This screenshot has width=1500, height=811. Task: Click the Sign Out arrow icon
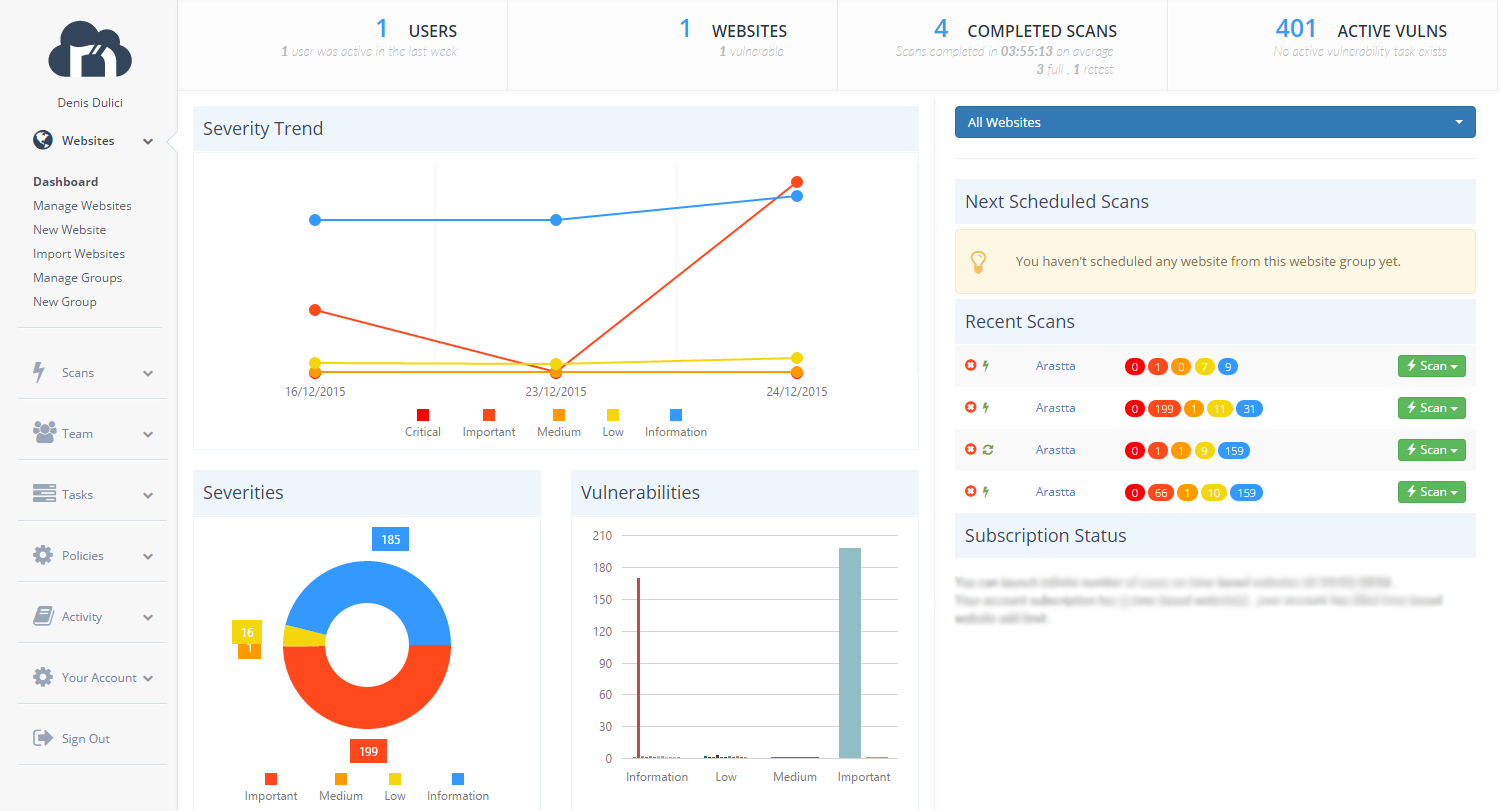(x=43, y=738)
